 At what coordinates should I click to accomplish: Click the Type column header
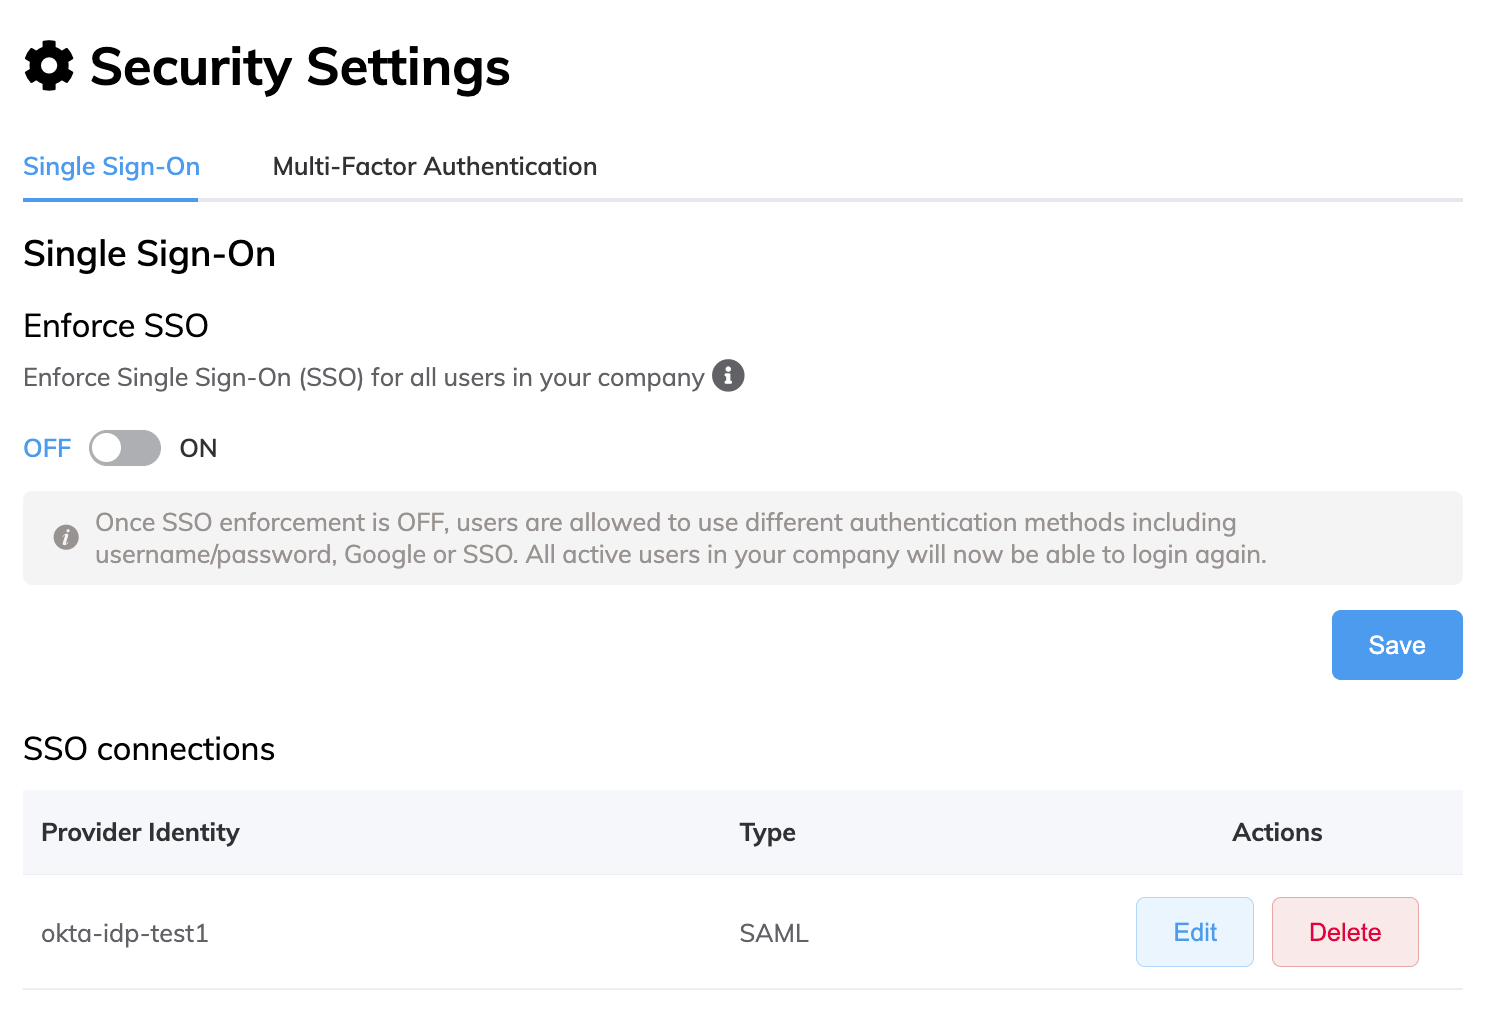click(x=767, y=832)
